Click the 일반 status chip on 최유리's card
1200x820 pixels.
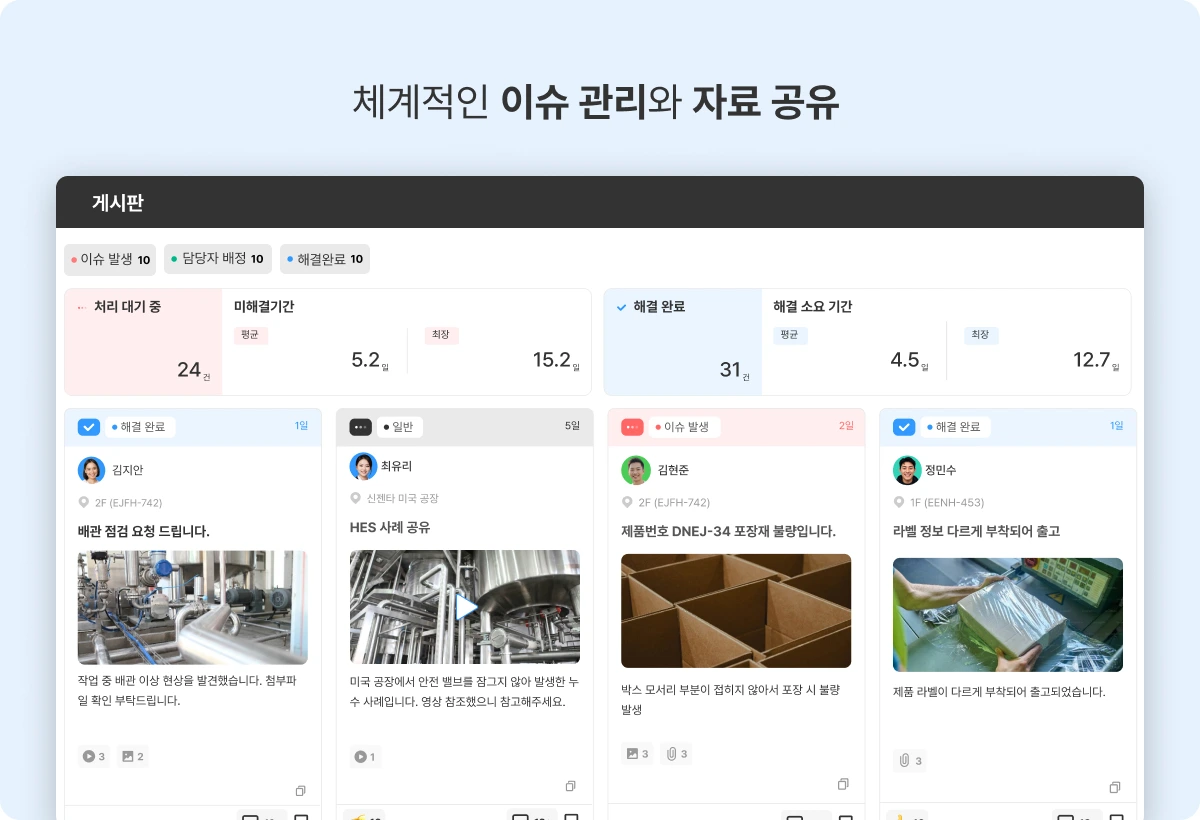[399, 427]
